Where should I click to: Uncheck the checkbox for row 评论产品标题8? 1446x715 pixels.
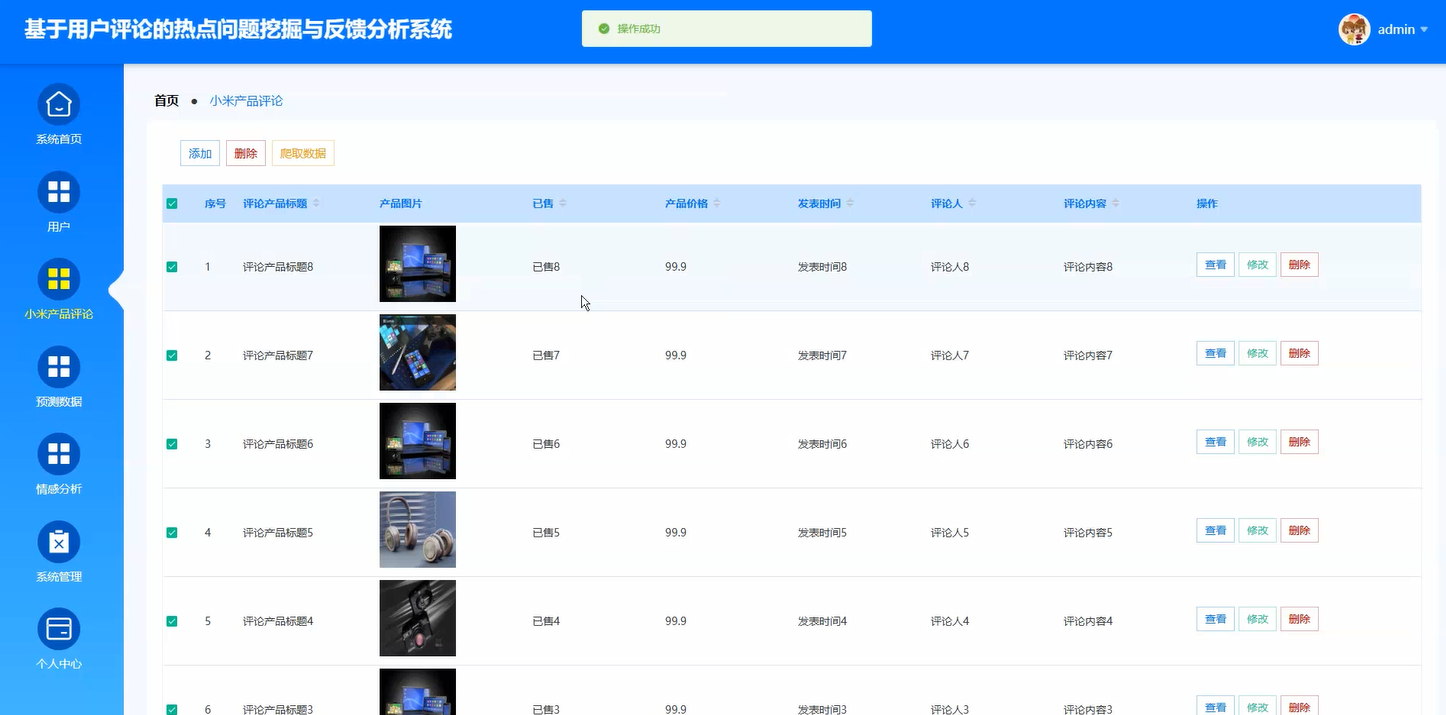(172, 267)
